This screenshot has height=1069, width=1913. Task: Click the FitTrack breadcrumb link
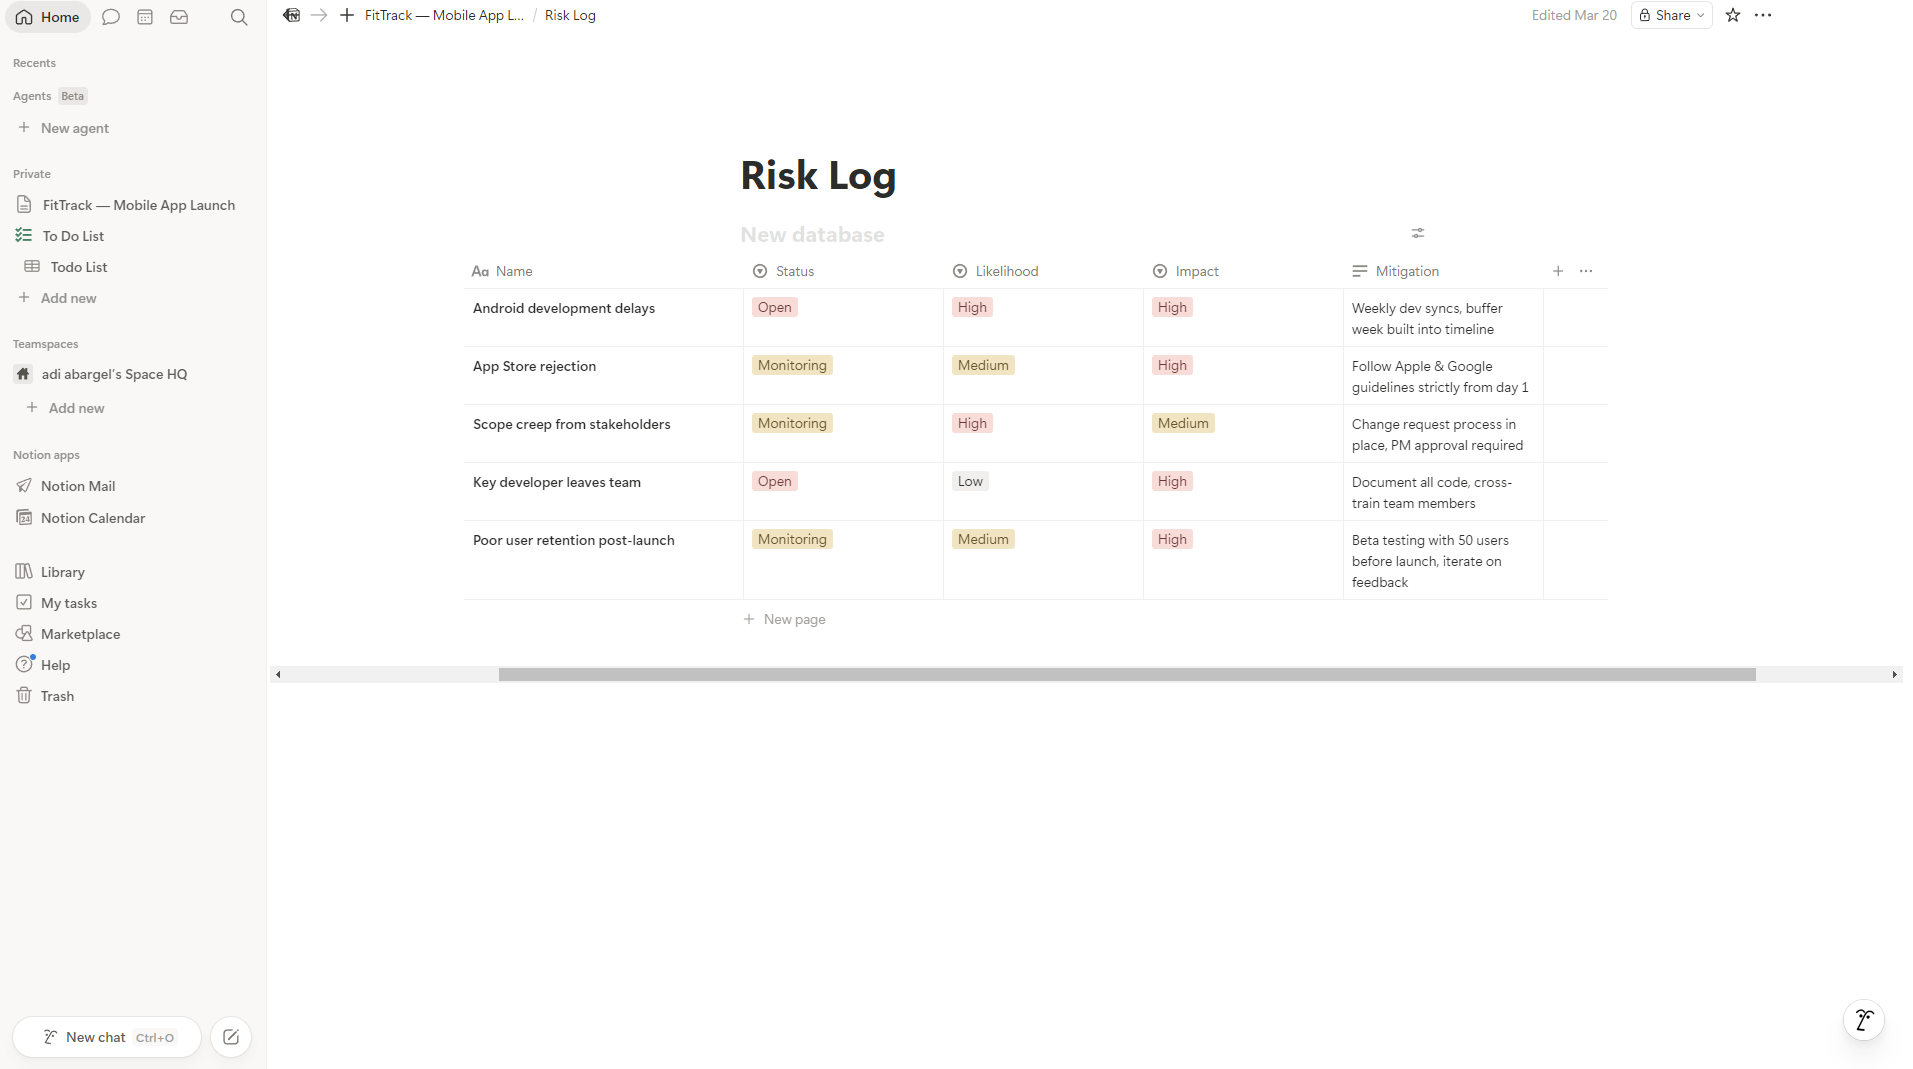(x=443, y=15)
